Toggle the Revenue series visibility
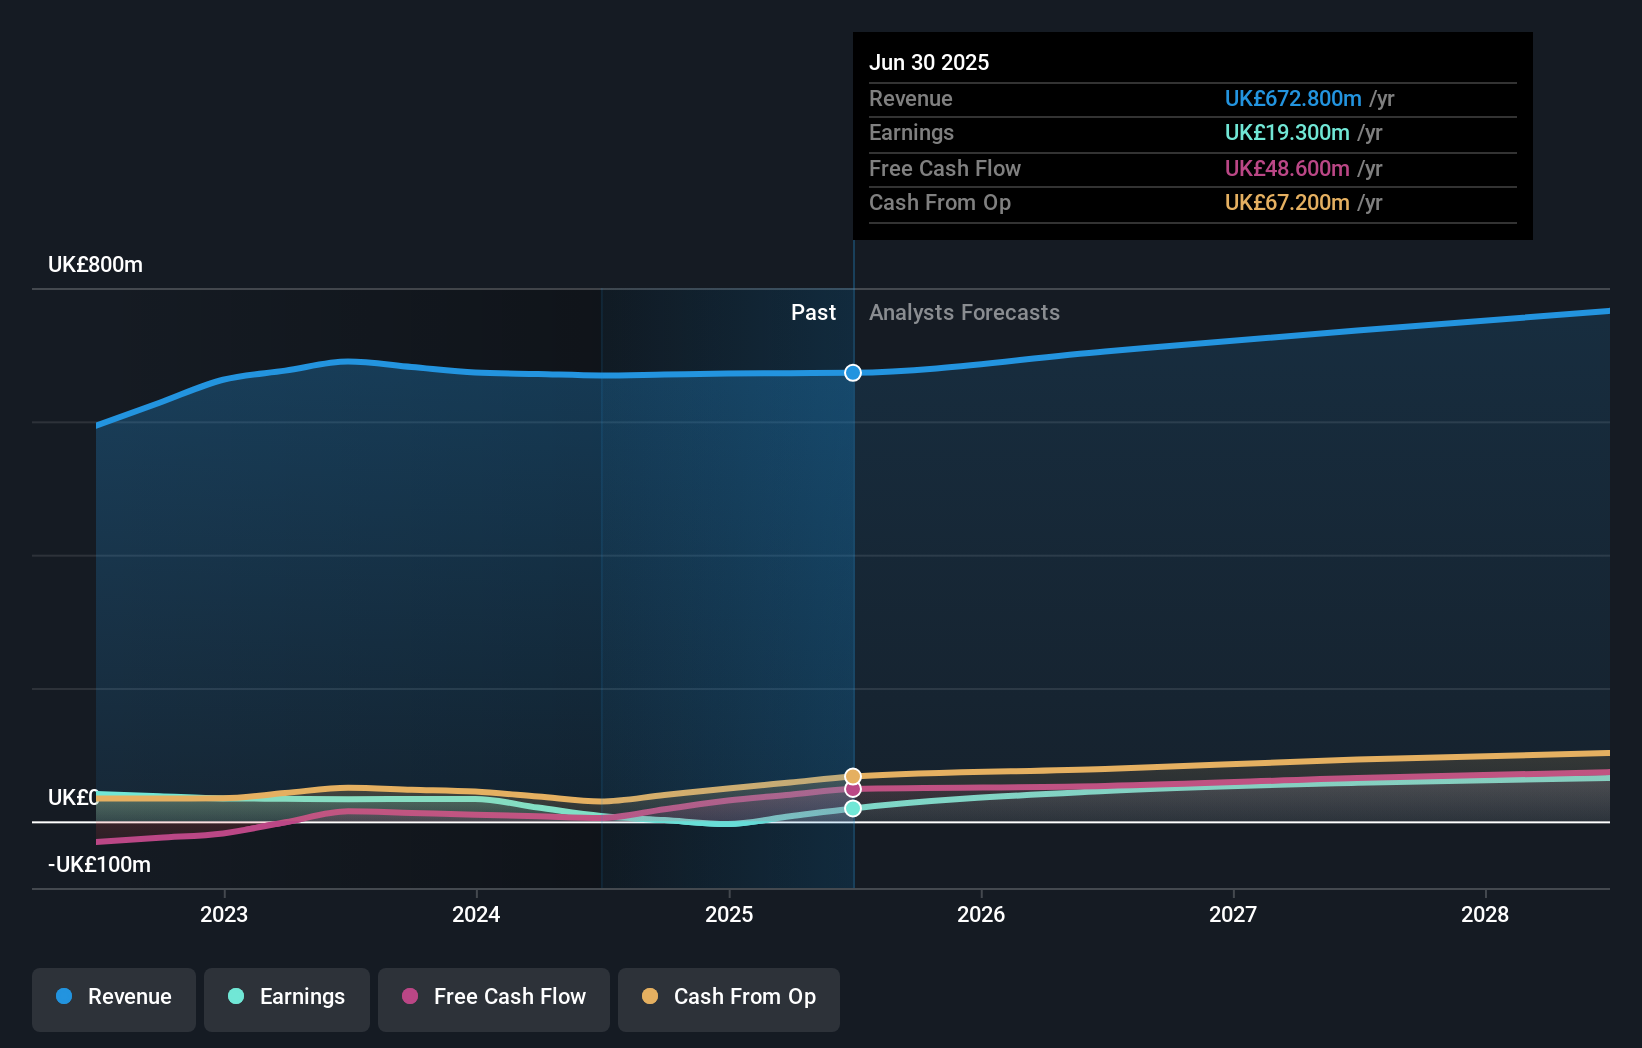The height and width of the screenshot is (1048, 1642). tap(113, 997)
